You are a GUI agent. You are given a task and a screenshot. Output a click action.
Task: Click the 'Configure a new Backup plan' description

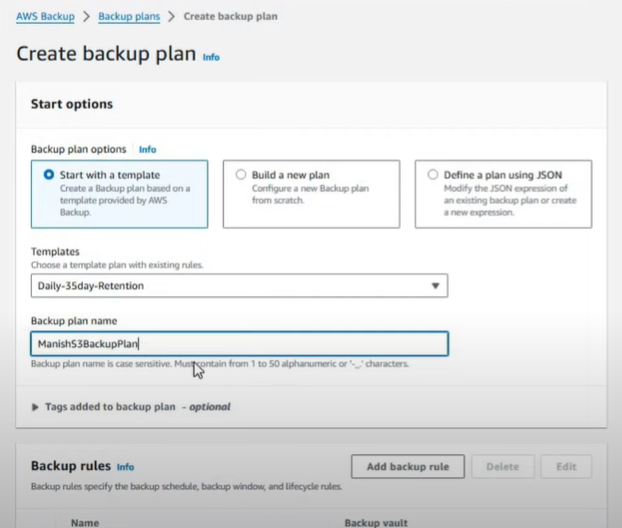pyautogui.click(x=310, y=194)
